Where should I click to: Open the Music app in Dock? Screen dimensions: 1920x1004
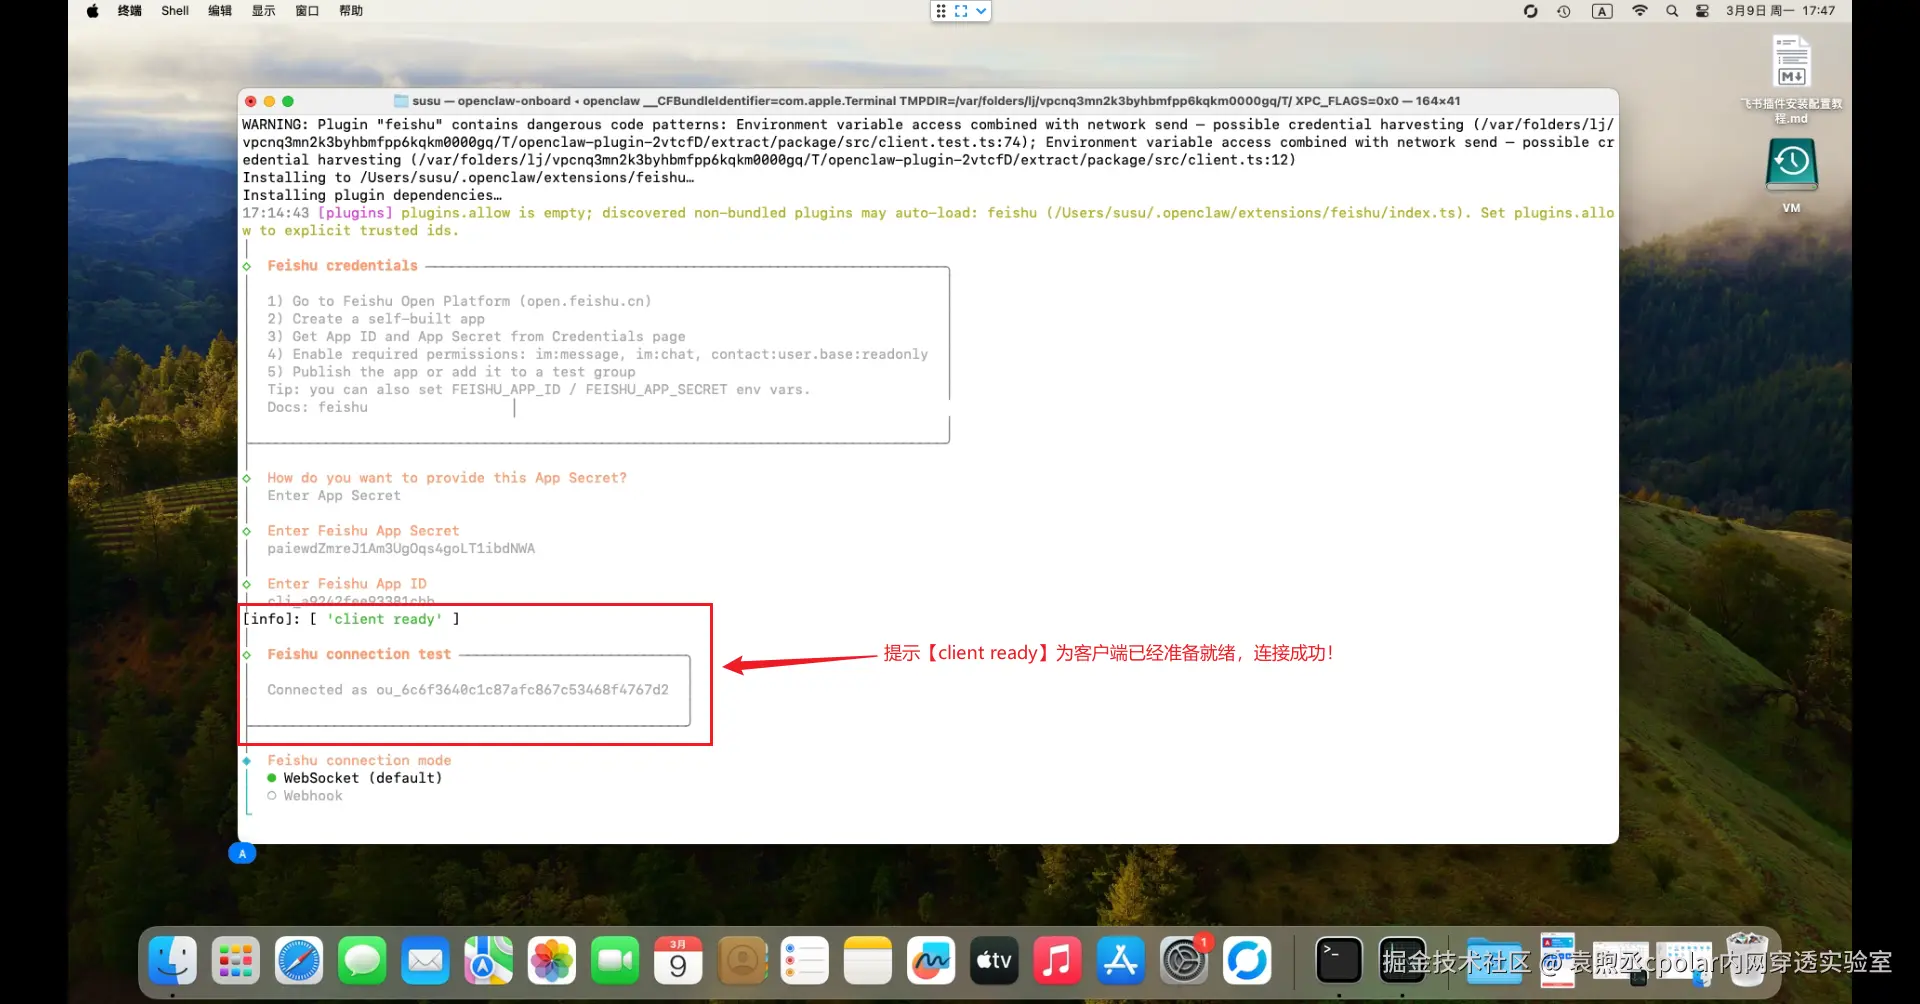1057,961
